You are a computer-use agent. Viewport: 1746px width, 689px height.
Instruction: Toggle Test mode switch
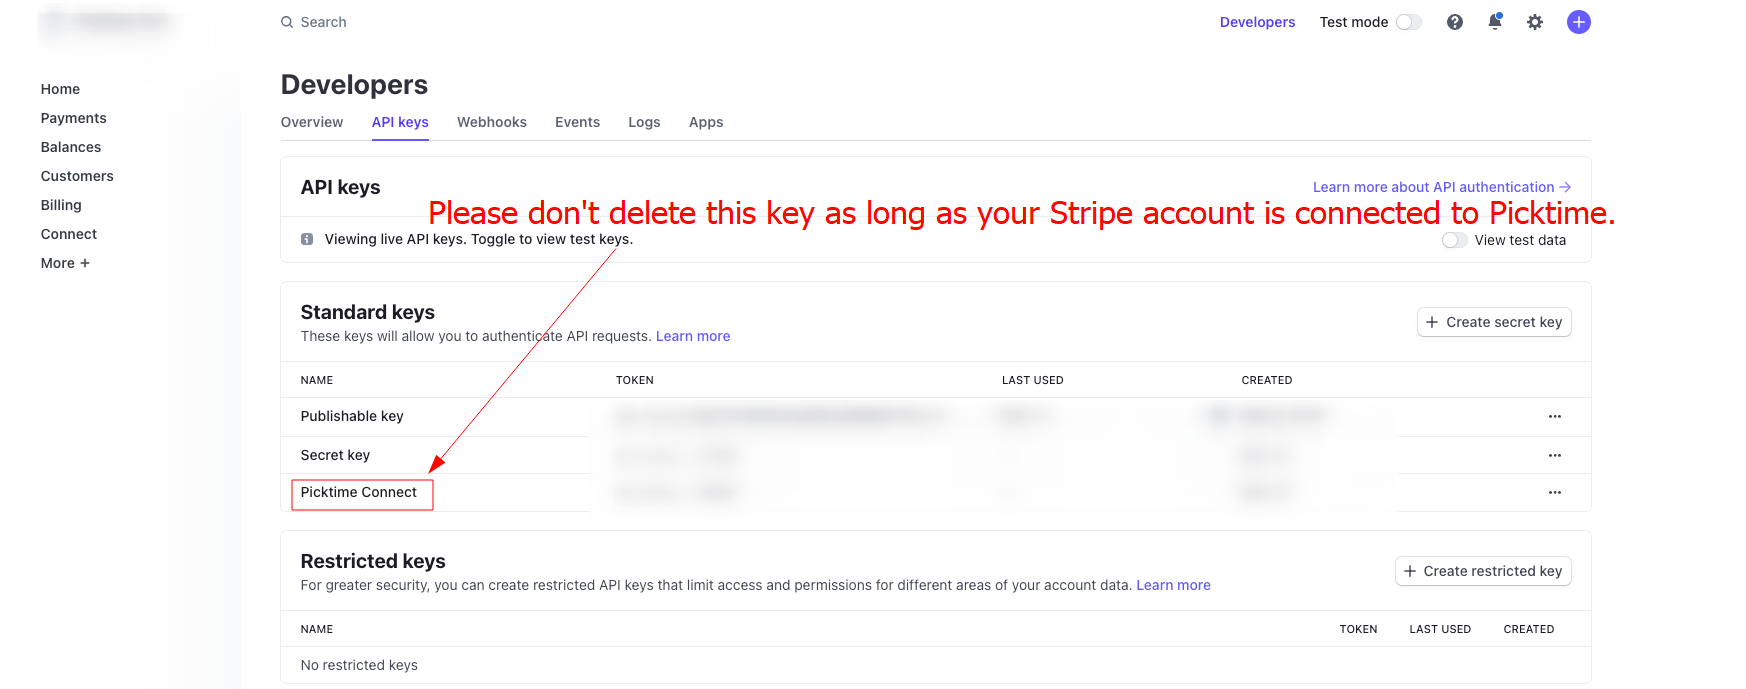(x=1408, y=22)
